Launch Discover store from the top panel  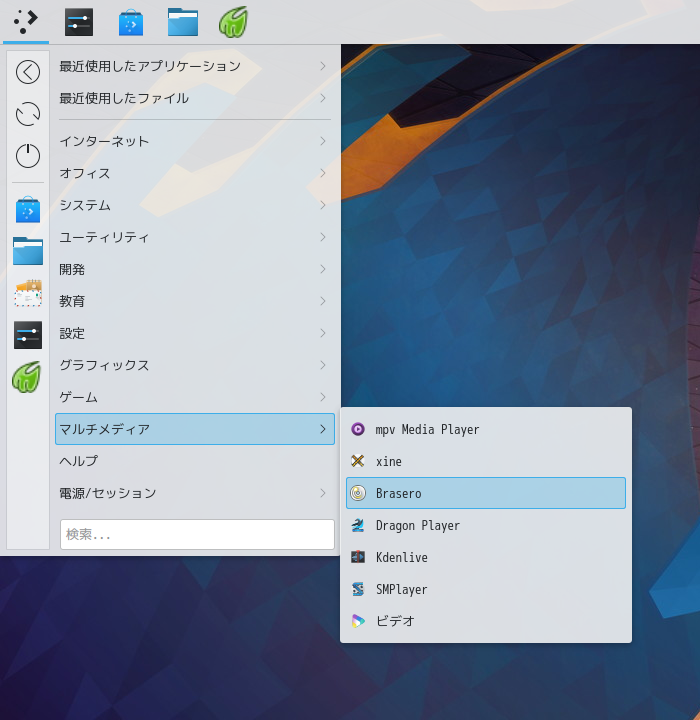[131, 23]
